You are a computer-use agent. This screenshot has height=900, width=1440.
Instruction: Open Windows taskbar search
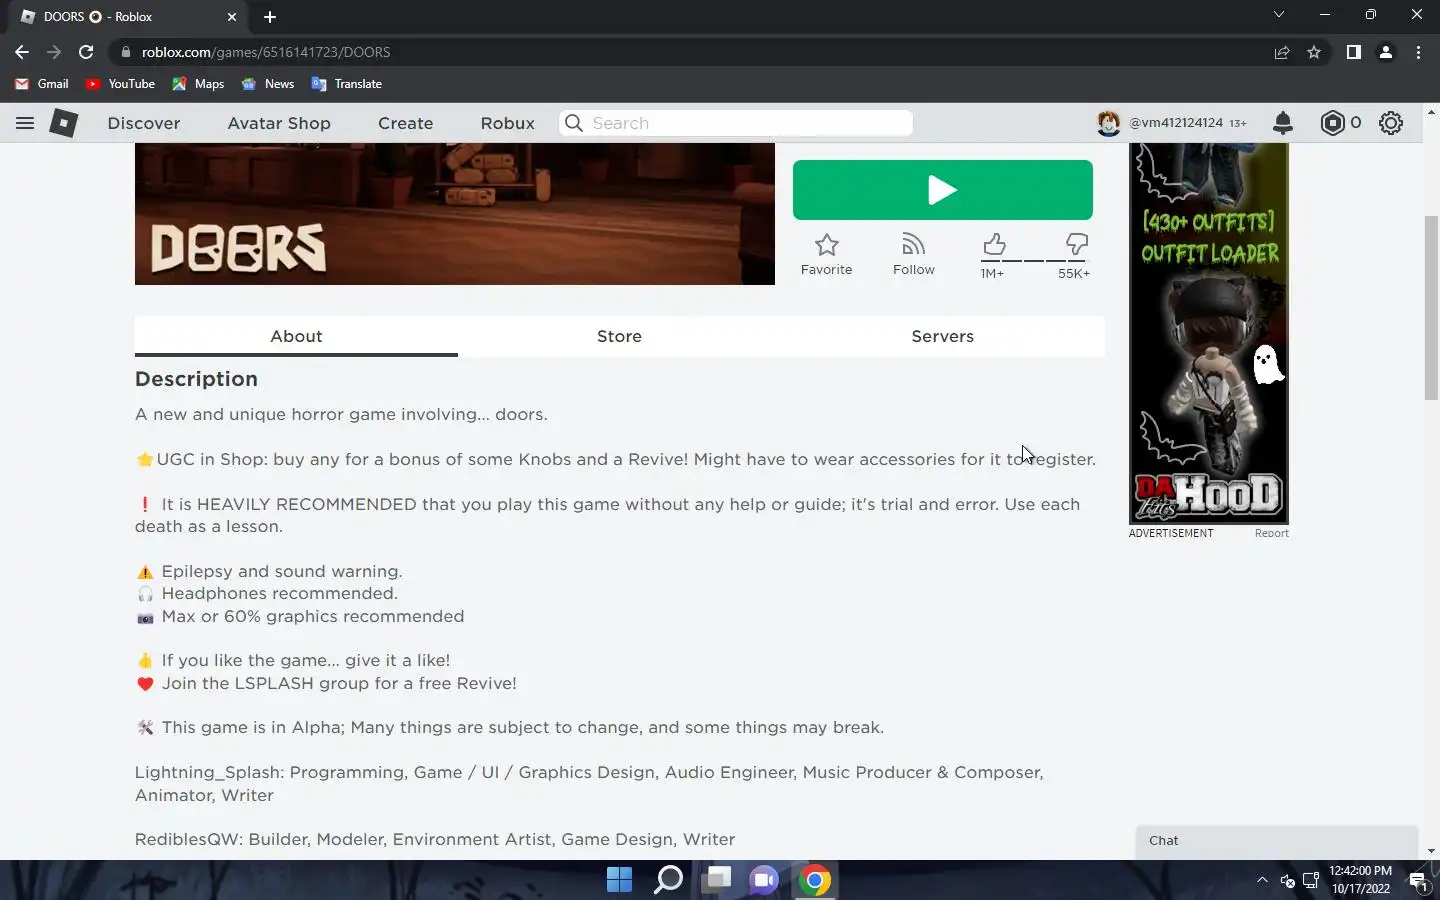[x=668, y=880]
